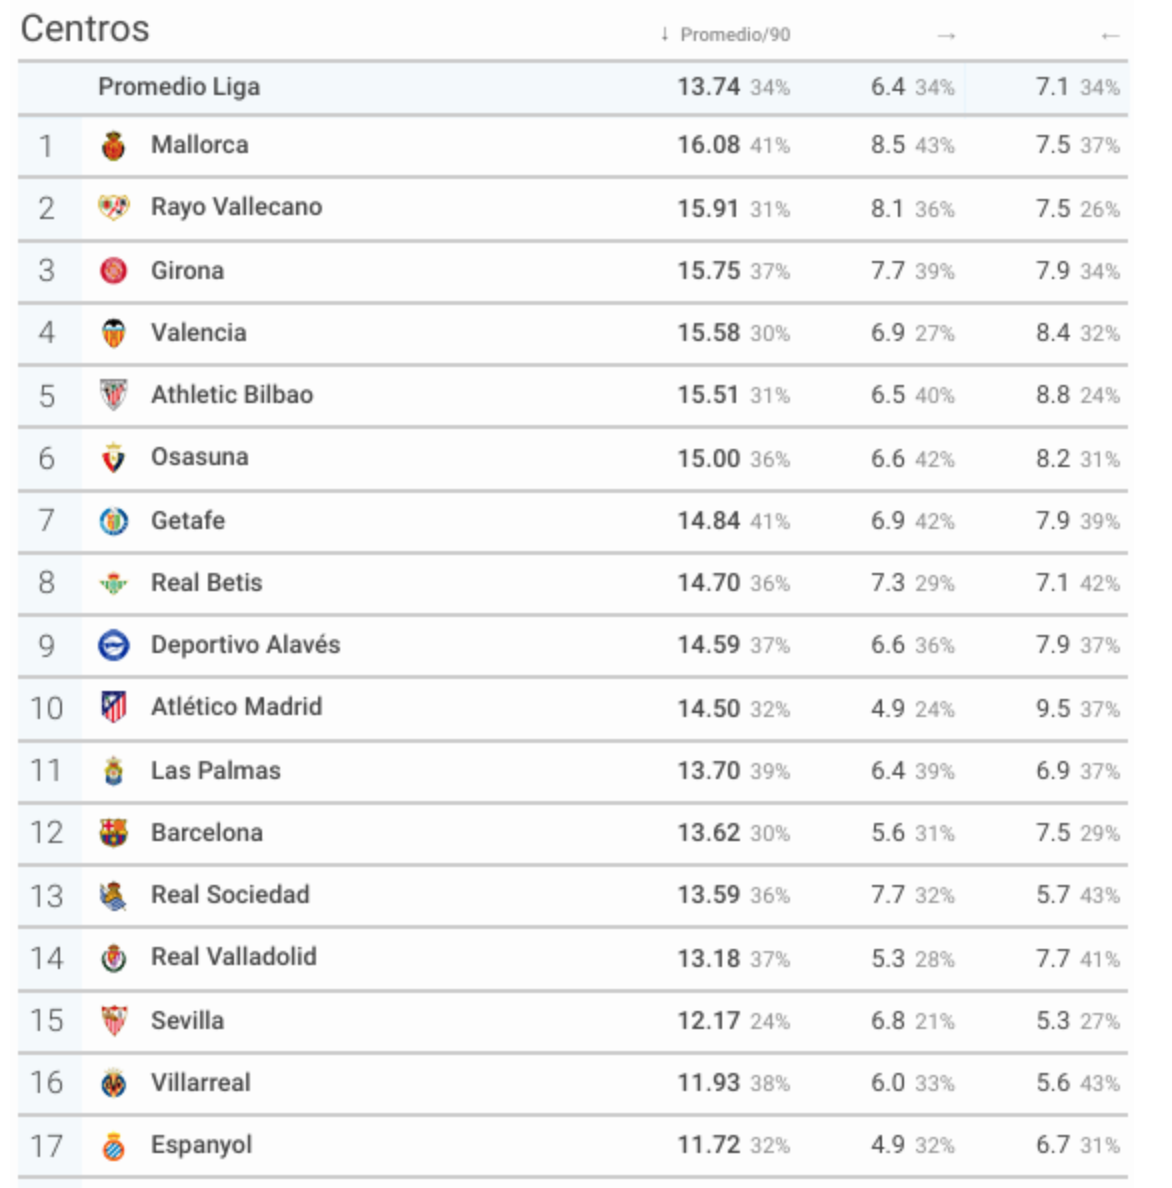This screenshot has width=1172, height=1188.
Task: Click the Girona club crest
Action: coord(114,270)
